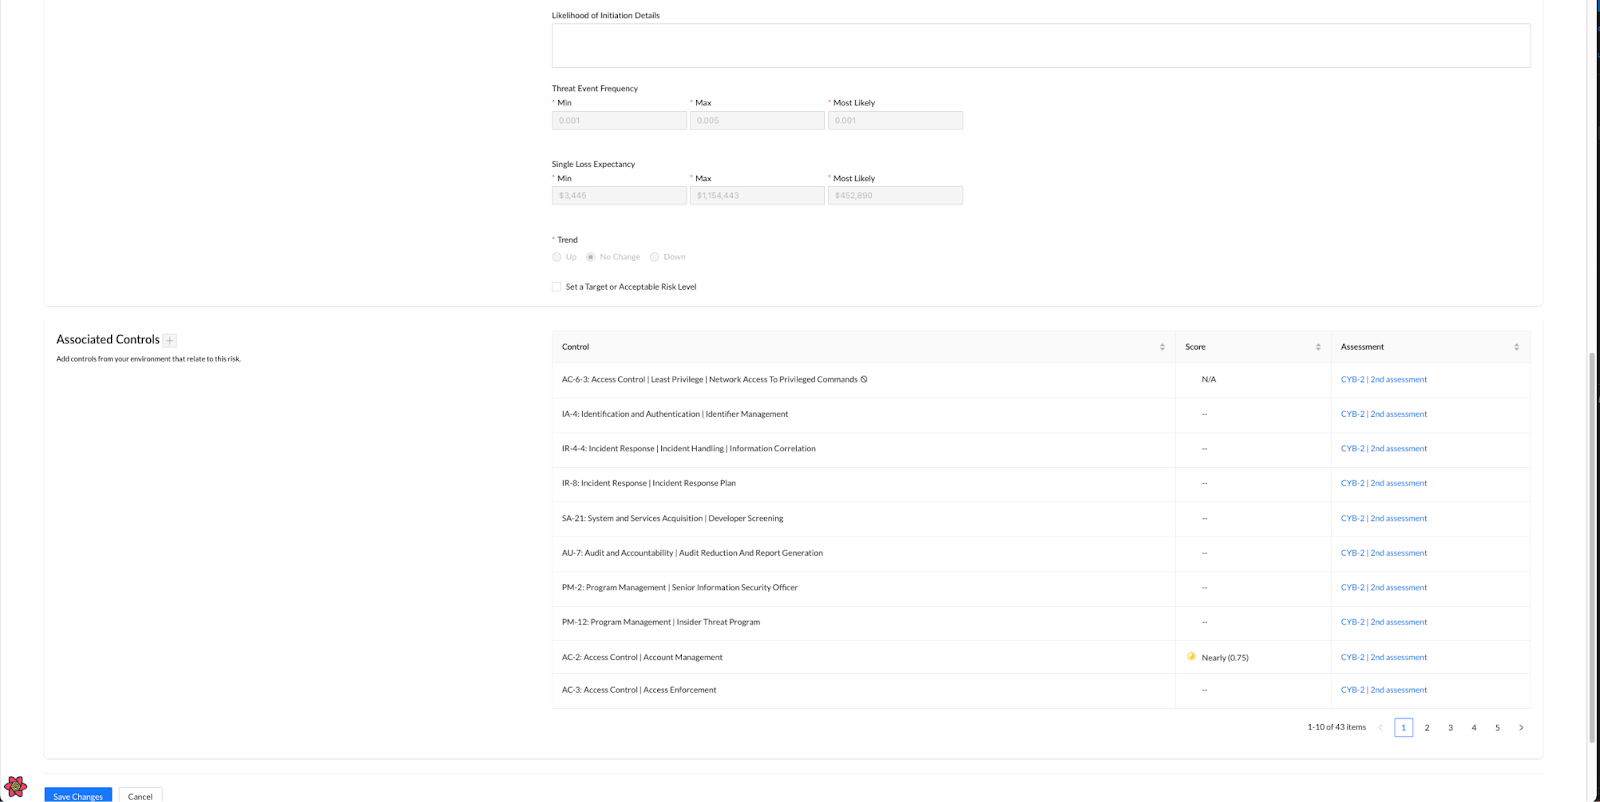The height and width of the screenshot is (802, 1600).
Task: Sort table by Control column arrows
Action: [x=1162, y=347]
